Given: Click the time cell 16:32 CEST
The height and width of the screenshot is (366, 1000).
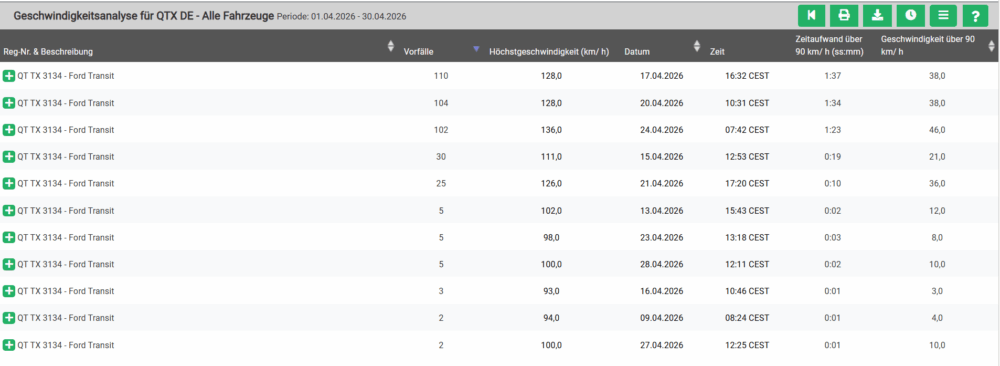Looking at the screenshot, I should pos(747,76).
